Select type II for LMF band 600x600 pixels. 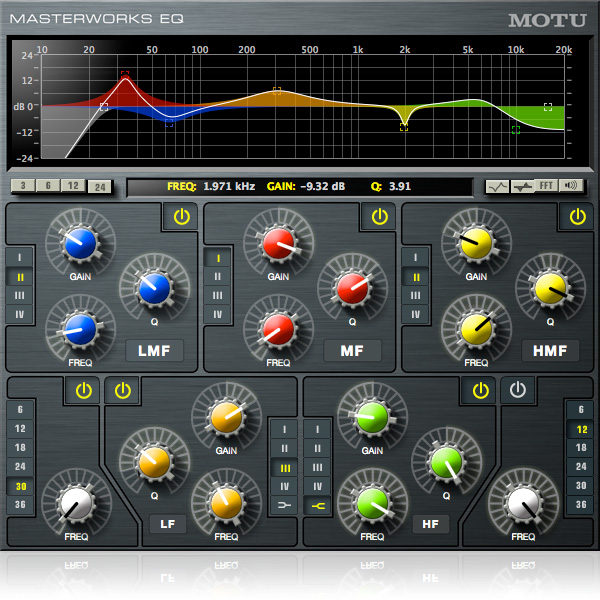pyautogui.click(x=20, y=277)
